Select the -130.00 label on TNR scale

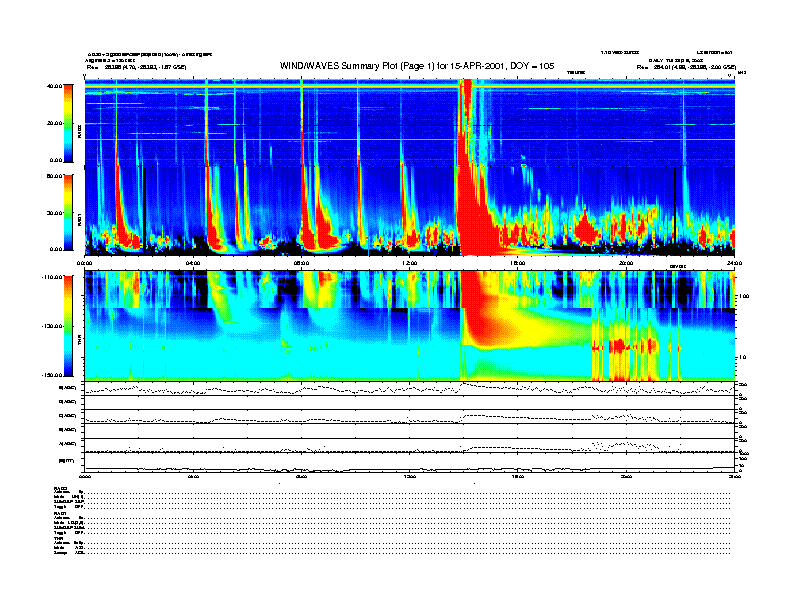[x=52, y=326]
